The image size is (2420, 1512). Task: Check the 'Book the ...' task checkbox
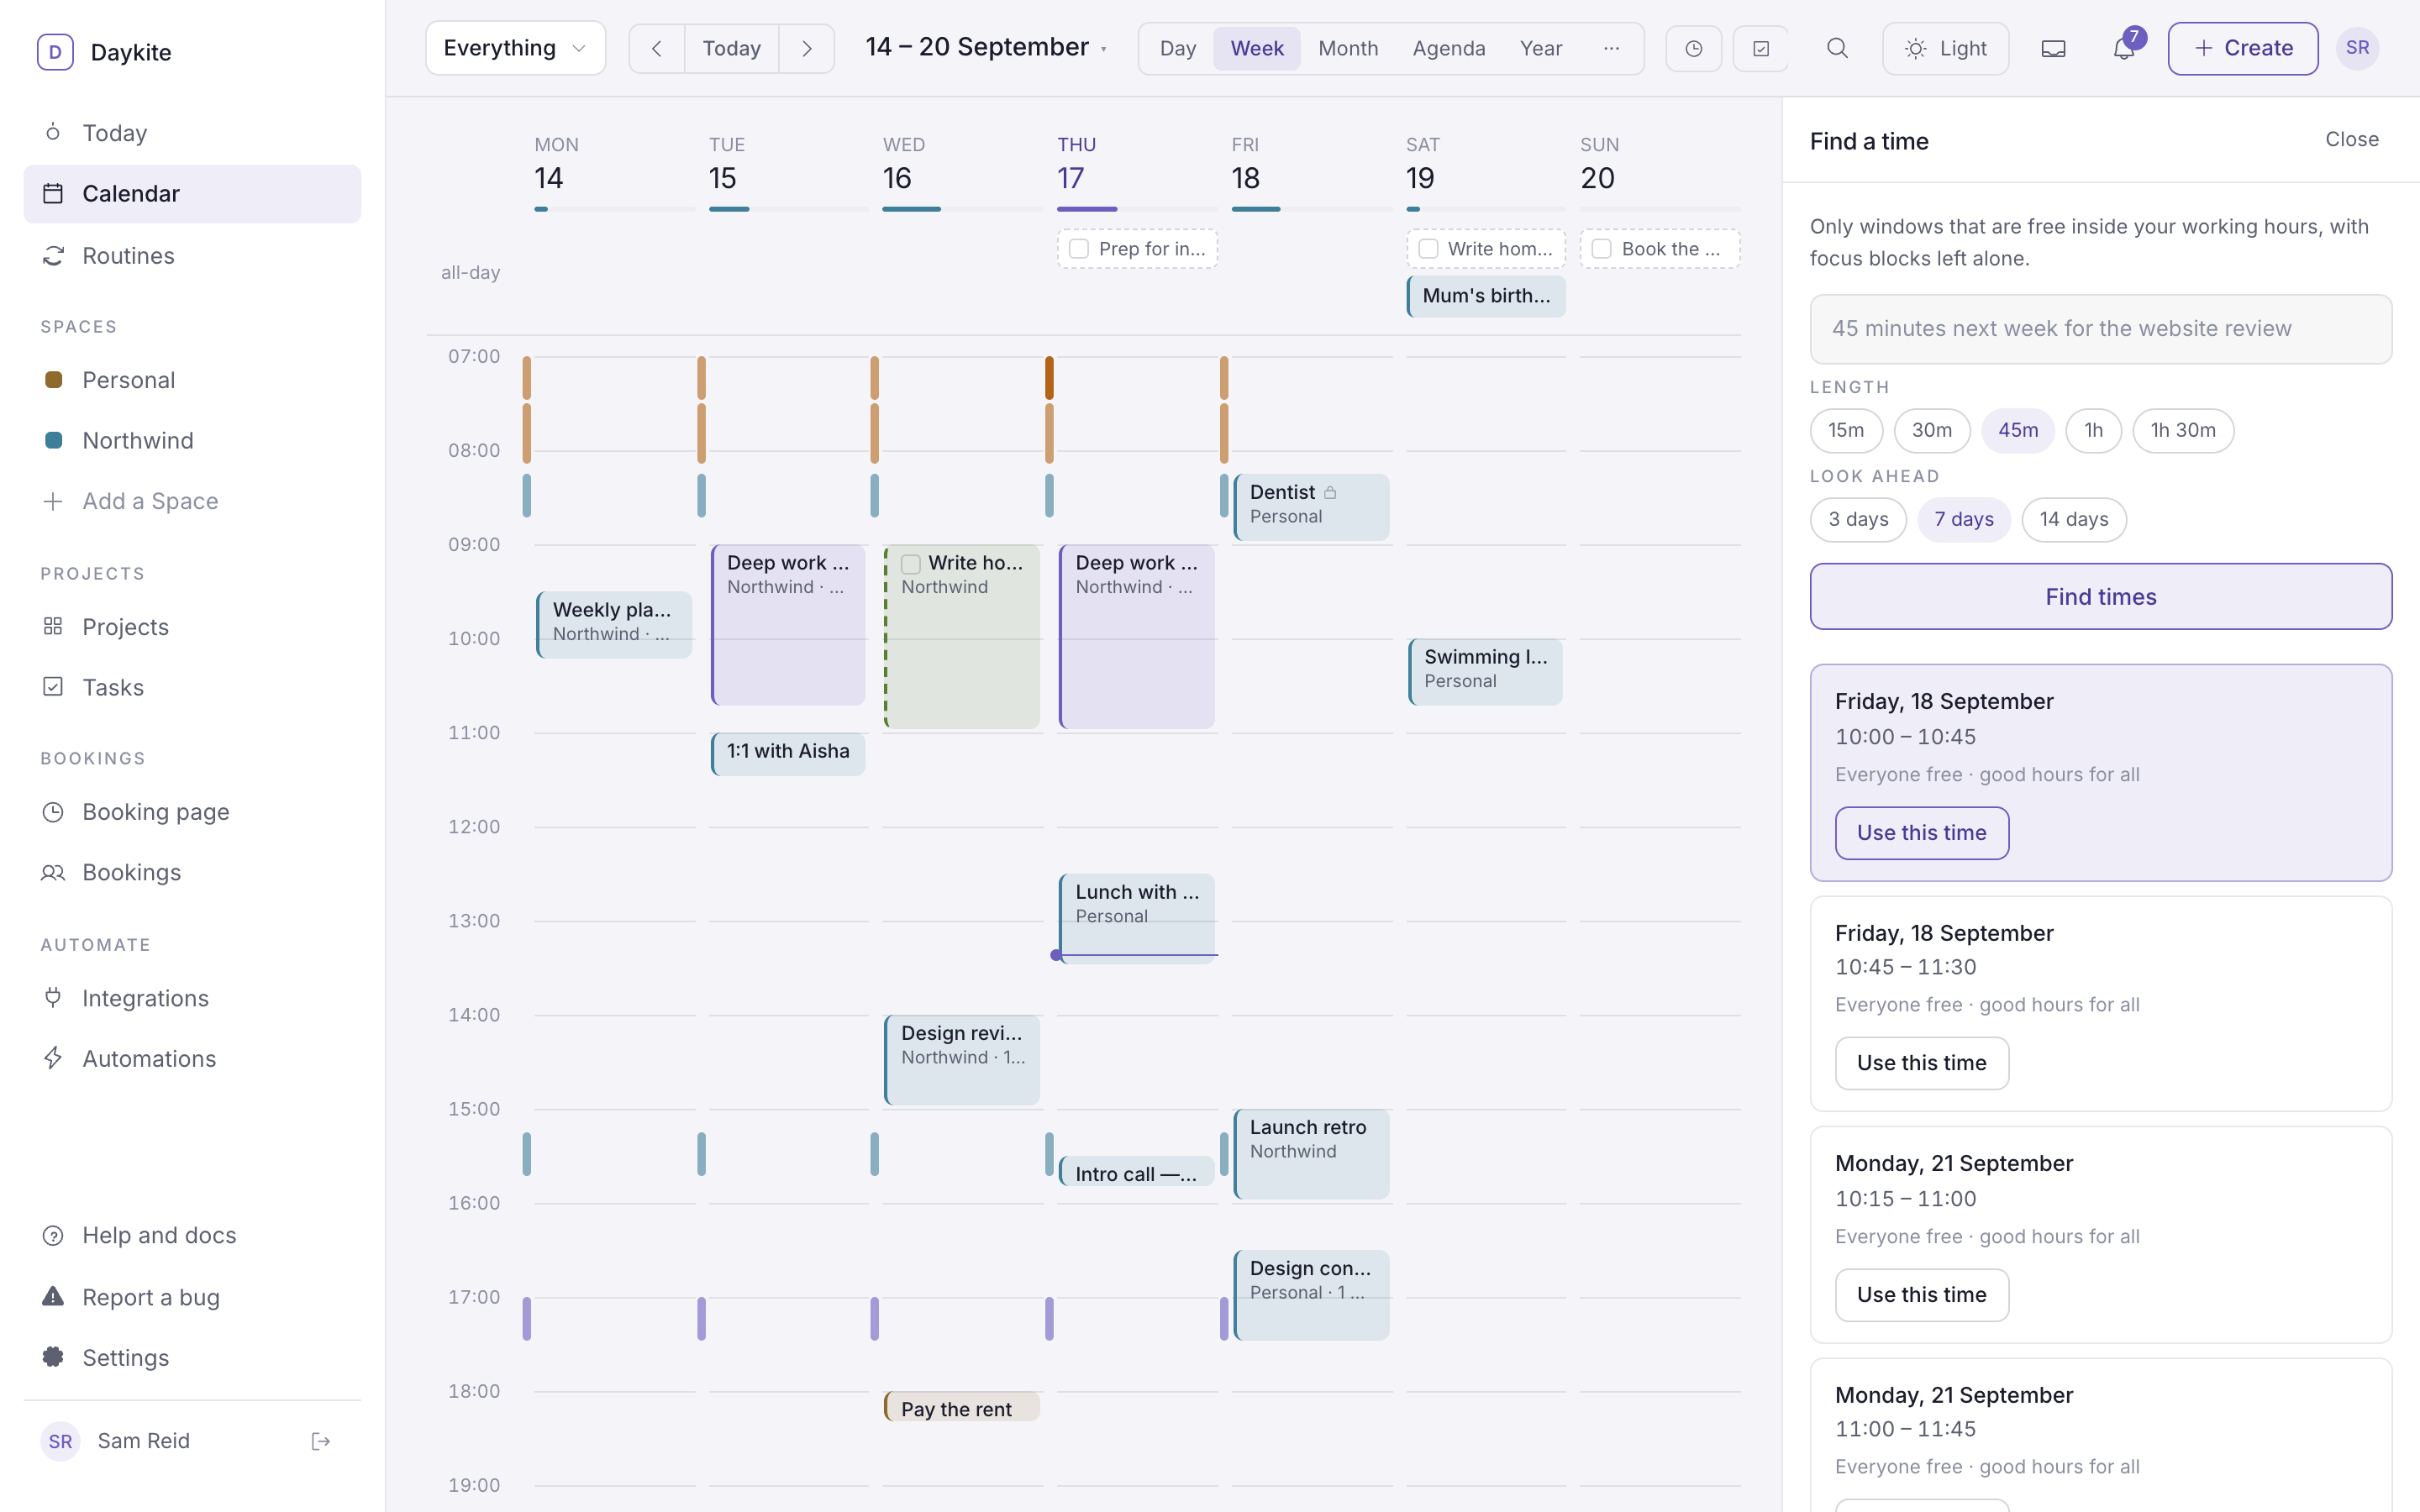(1602, 249)
